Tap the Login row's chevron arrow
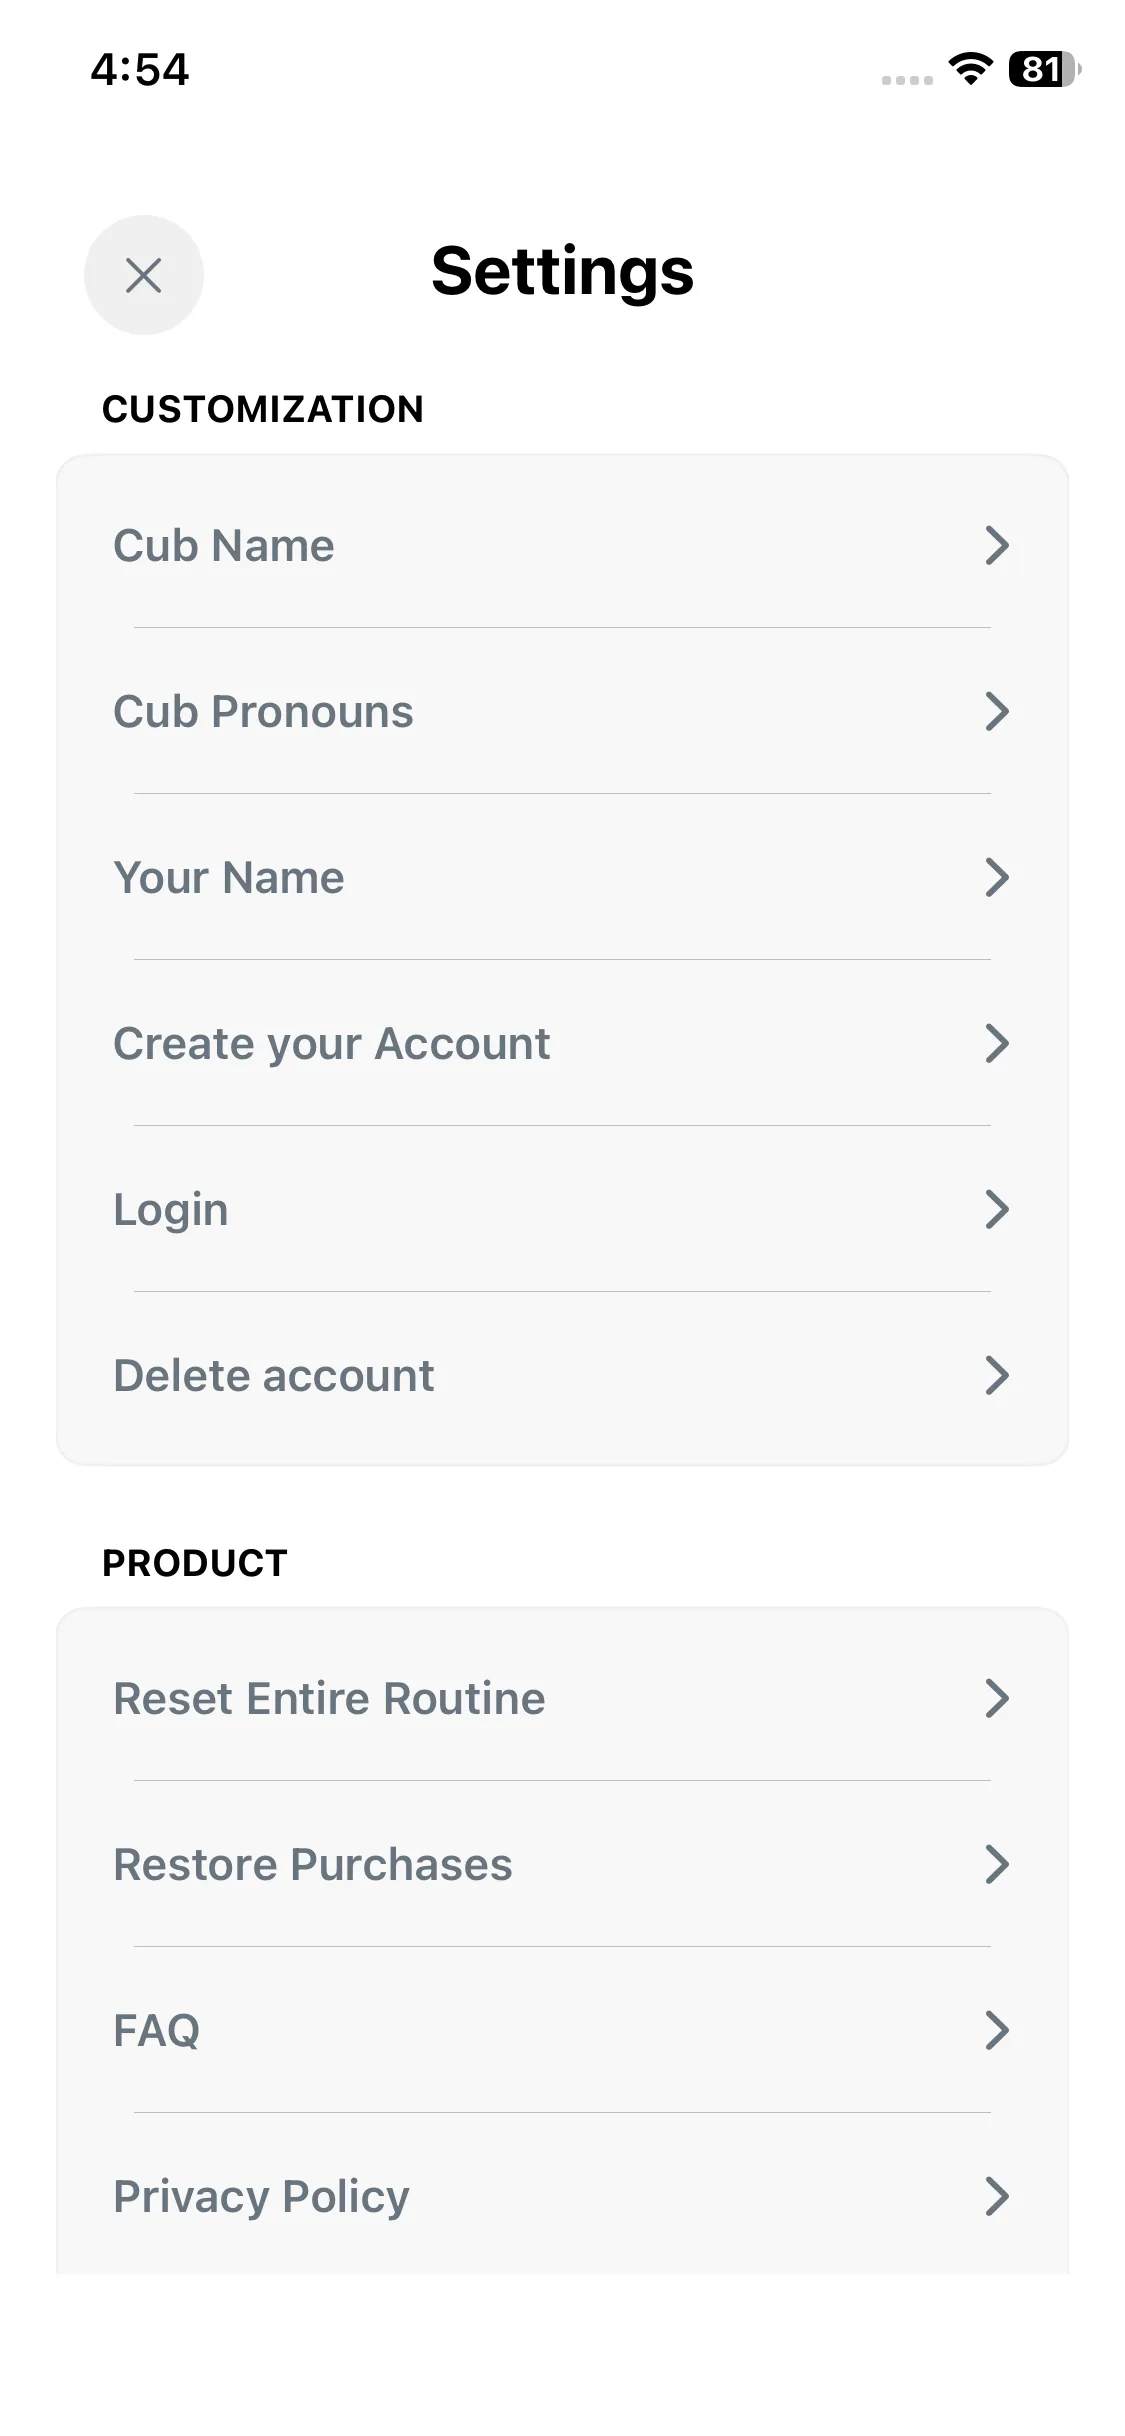This screenshot has height=2436, width=1125. click(x=996, y=1210)
